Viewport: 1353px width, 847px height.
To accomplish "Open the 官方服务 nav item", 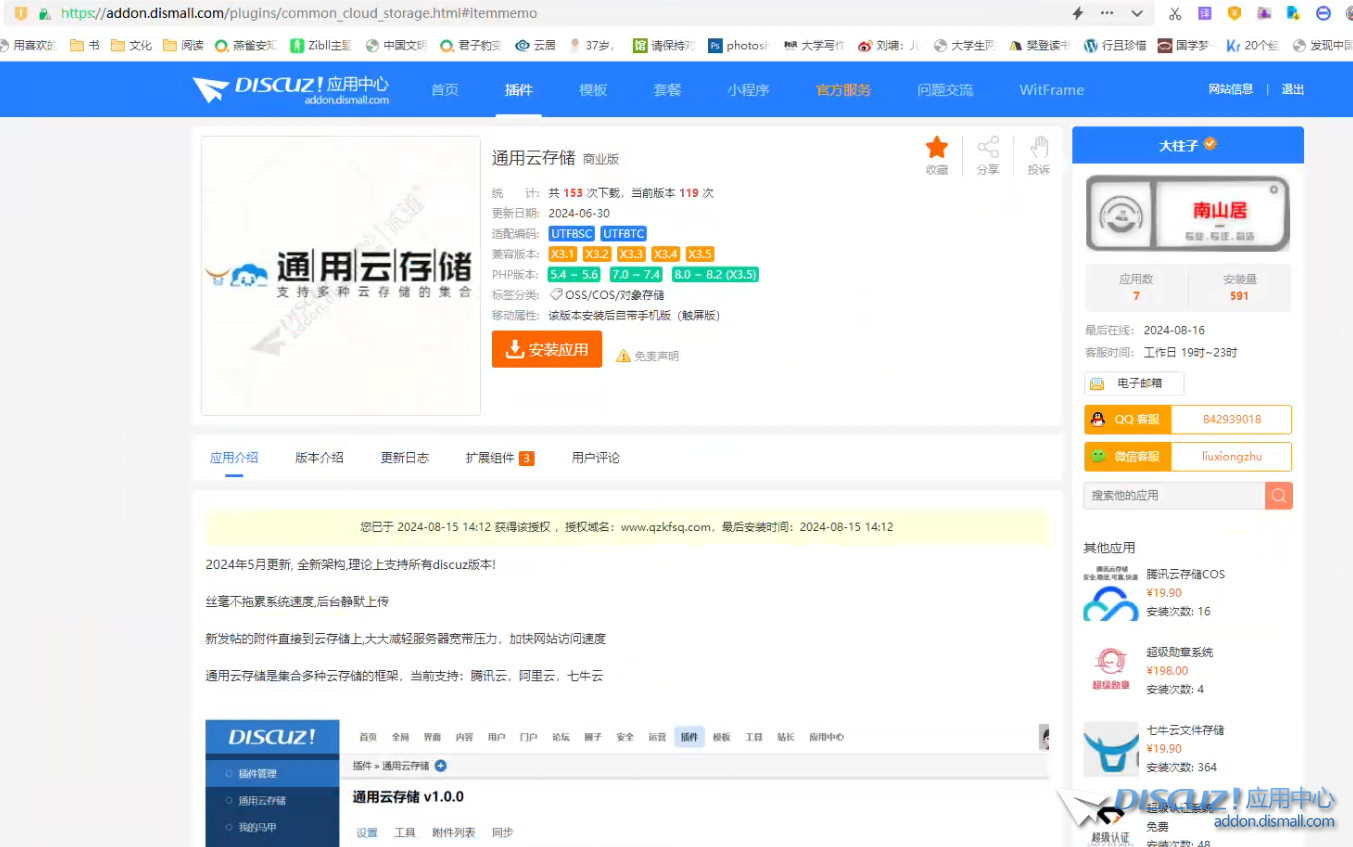I will coord(843,90).
